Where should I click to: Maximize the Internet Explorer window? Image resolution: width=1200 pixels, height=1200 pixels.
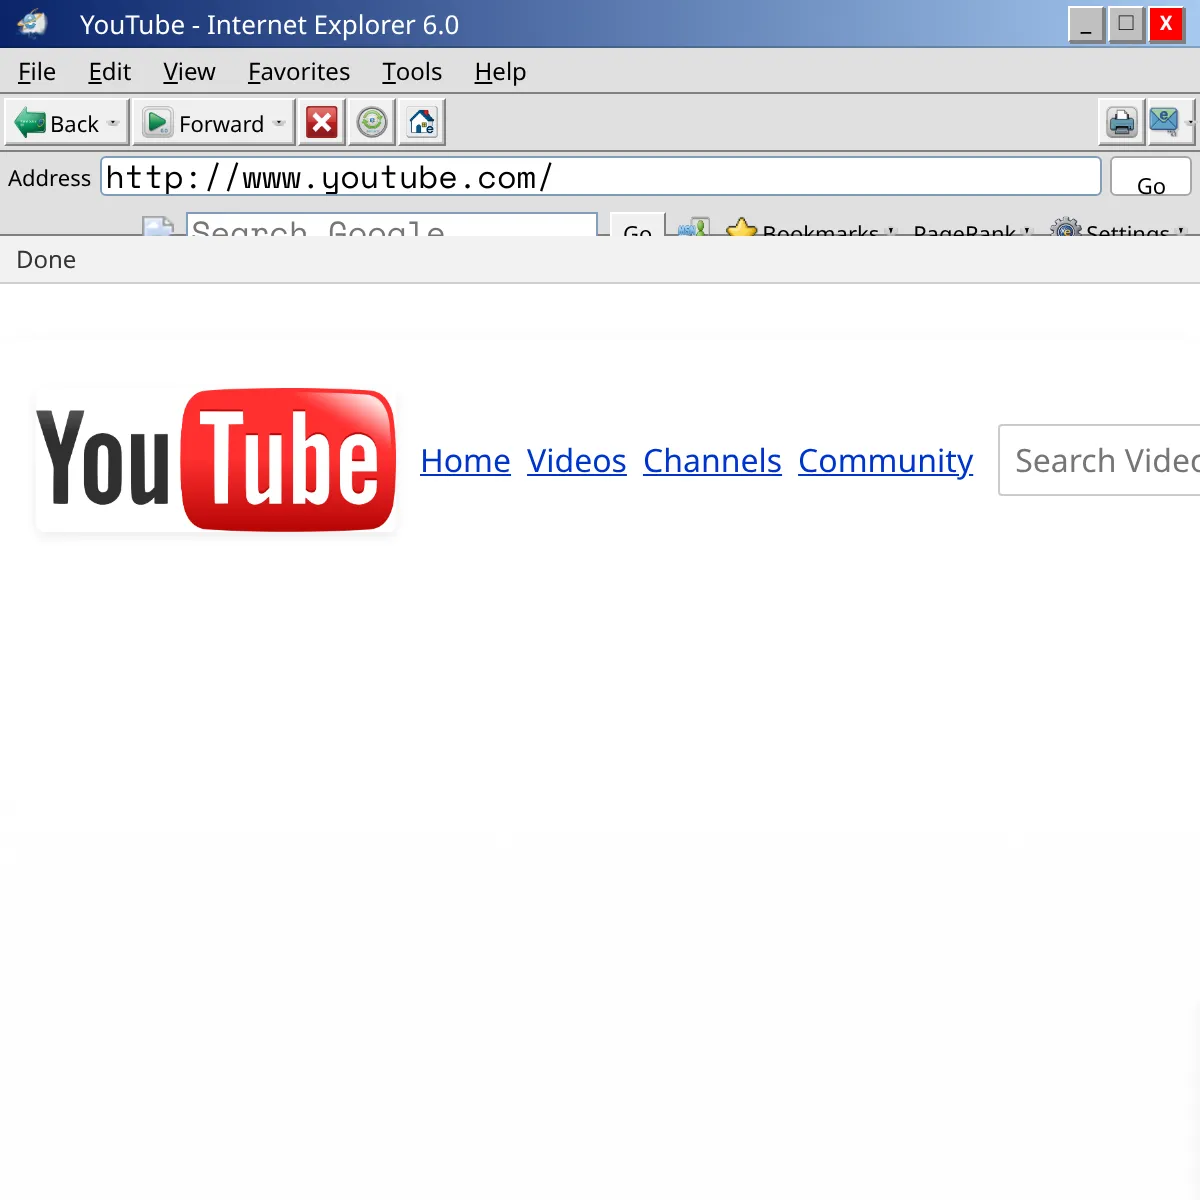[1126, 24]
